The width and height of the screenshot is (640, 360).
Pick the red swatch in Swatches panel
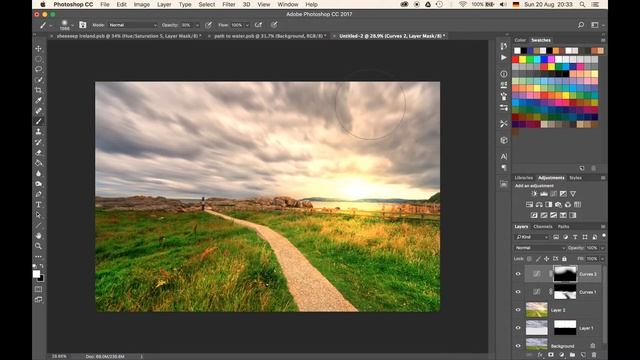pyautogui.click(x=516, y=60)
